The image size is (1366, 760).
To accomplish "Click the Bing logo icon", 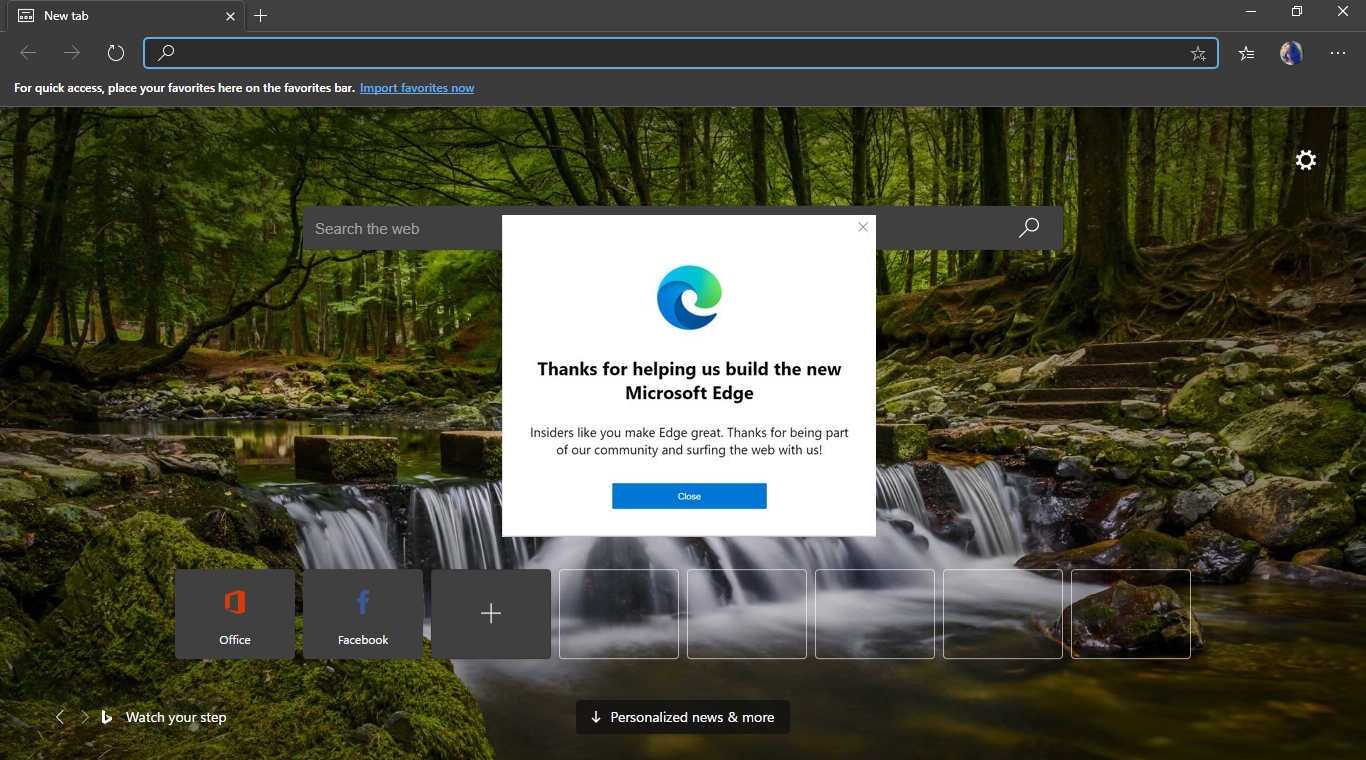I will click(x=107, y=717).
